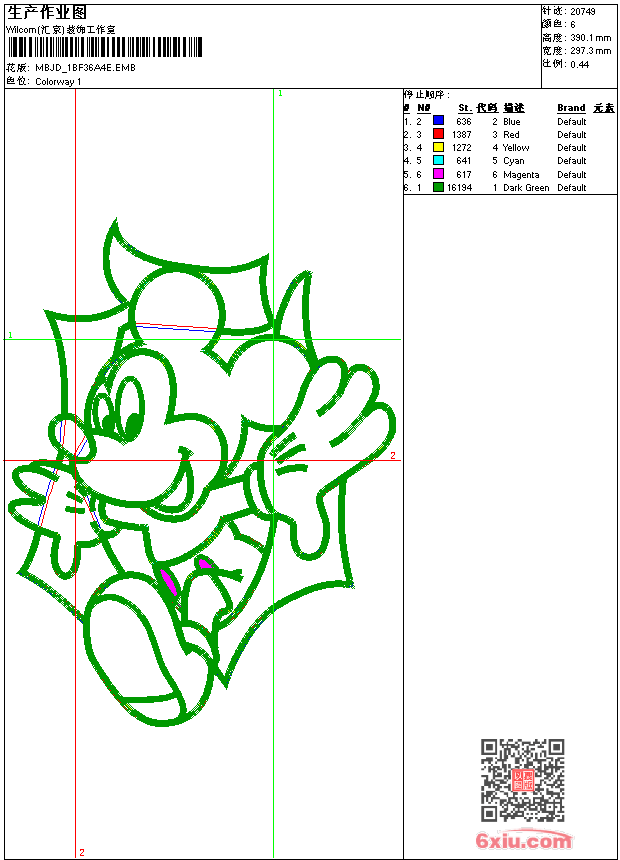
Task: Click the 生产作业图 title
Action: (47, 13)
